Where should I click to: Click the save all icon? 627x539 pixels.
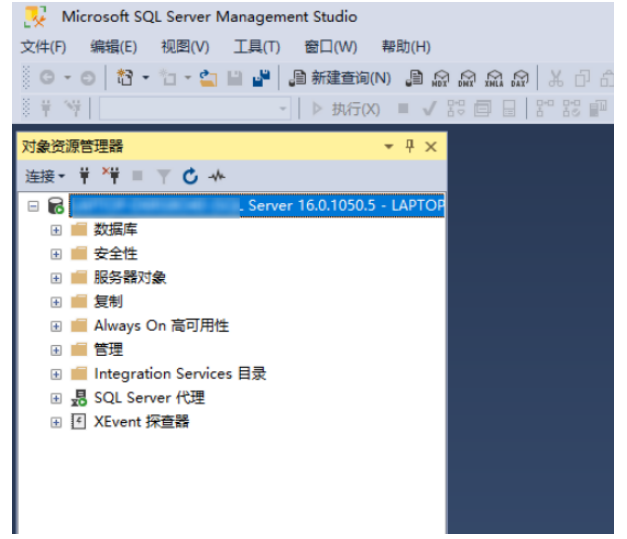pyautogui.click(x=262, y=78)
